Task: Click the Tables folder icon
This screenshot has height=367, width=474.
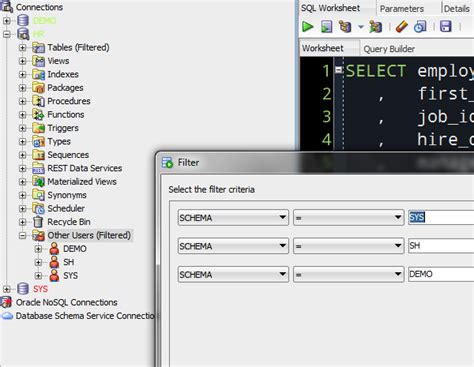Action: (x=39, y=48)
